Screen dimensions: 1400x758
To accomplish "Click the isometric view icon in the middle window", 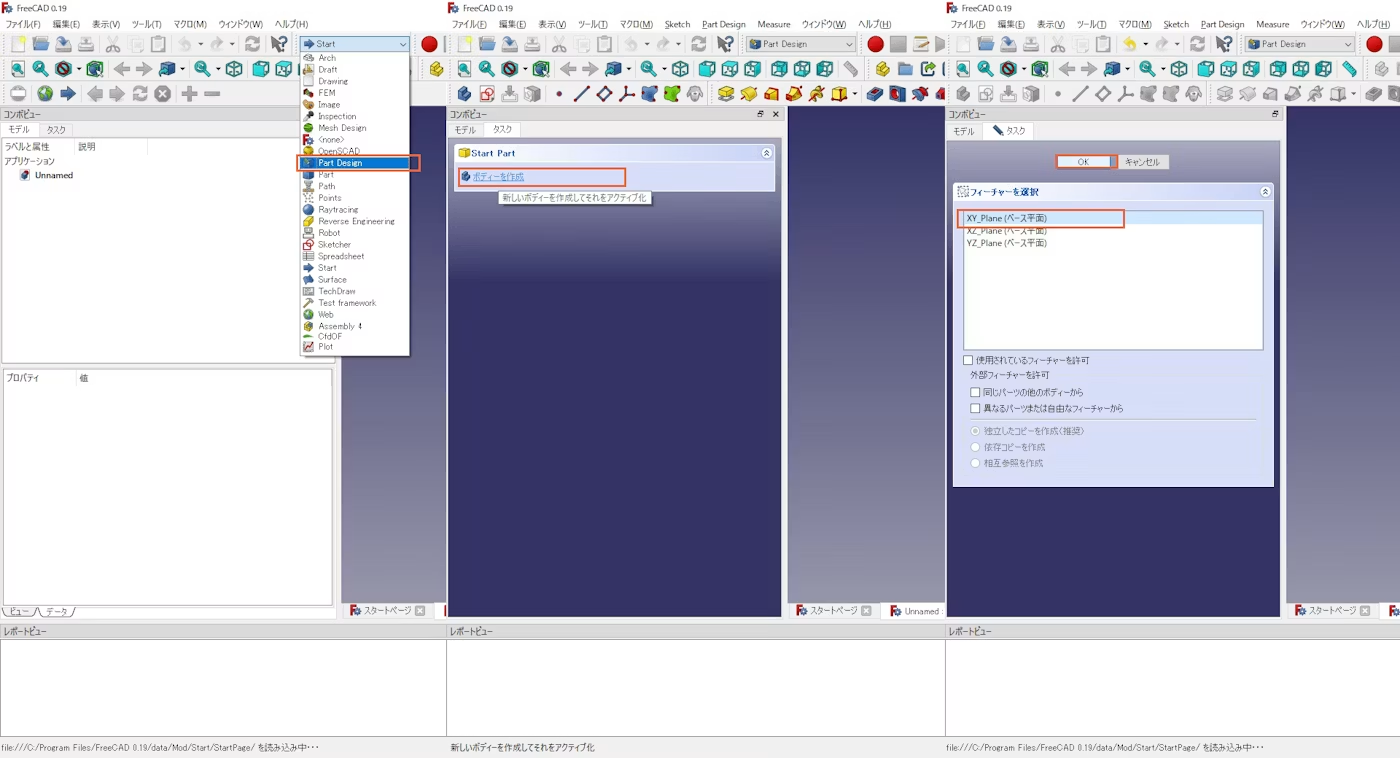I will point(680,69).
